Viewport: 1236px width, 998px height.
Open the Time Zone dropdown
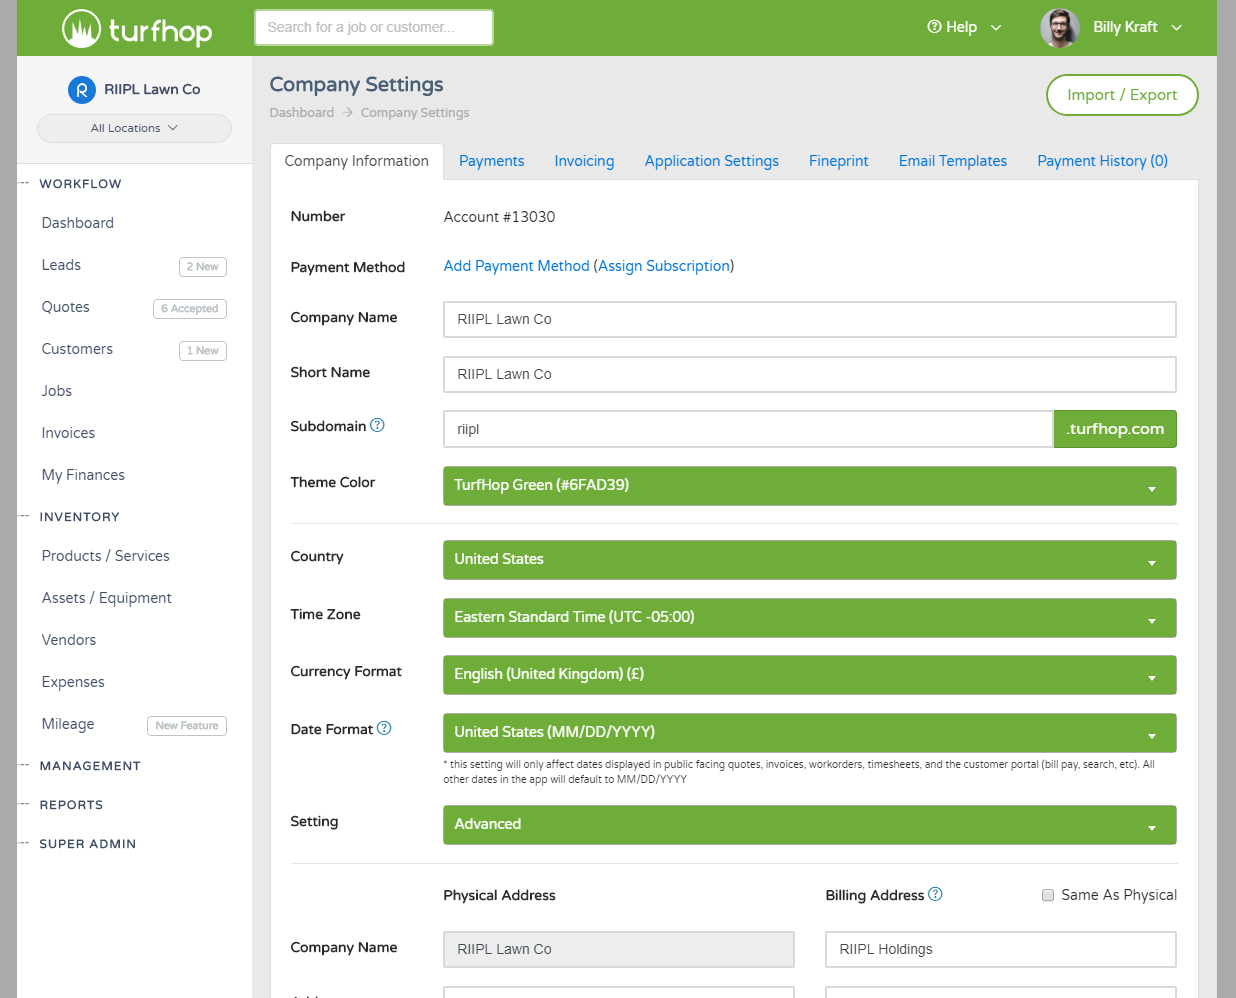click(809, 618)
